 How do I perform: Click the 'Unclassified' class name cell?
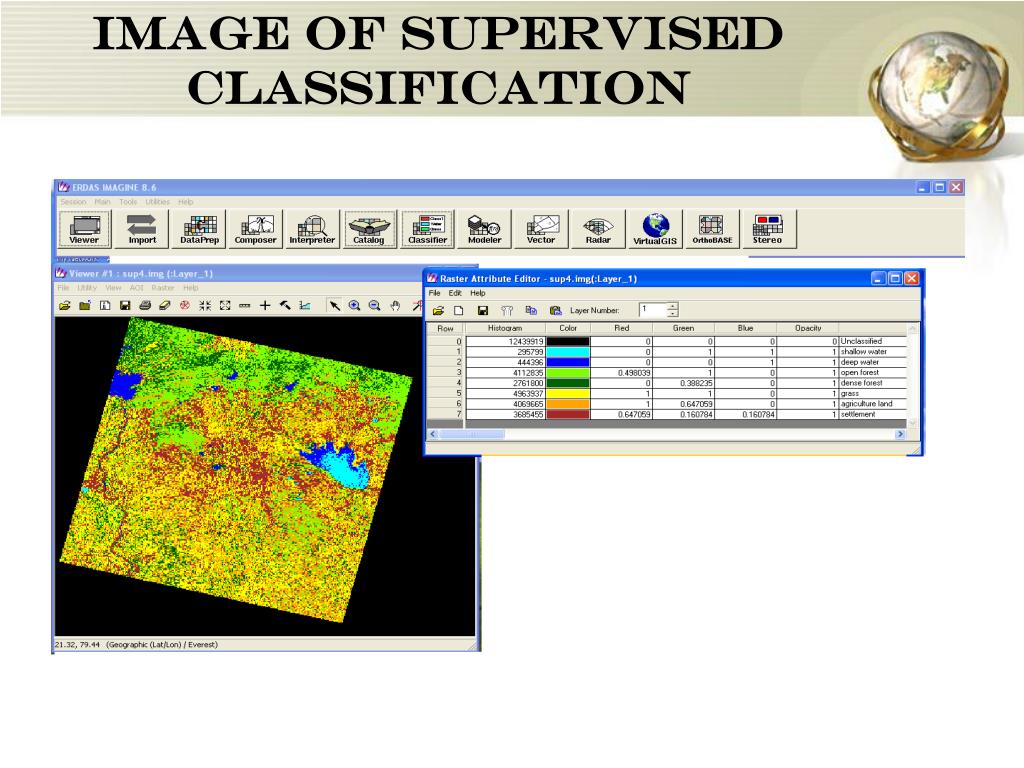872,342
